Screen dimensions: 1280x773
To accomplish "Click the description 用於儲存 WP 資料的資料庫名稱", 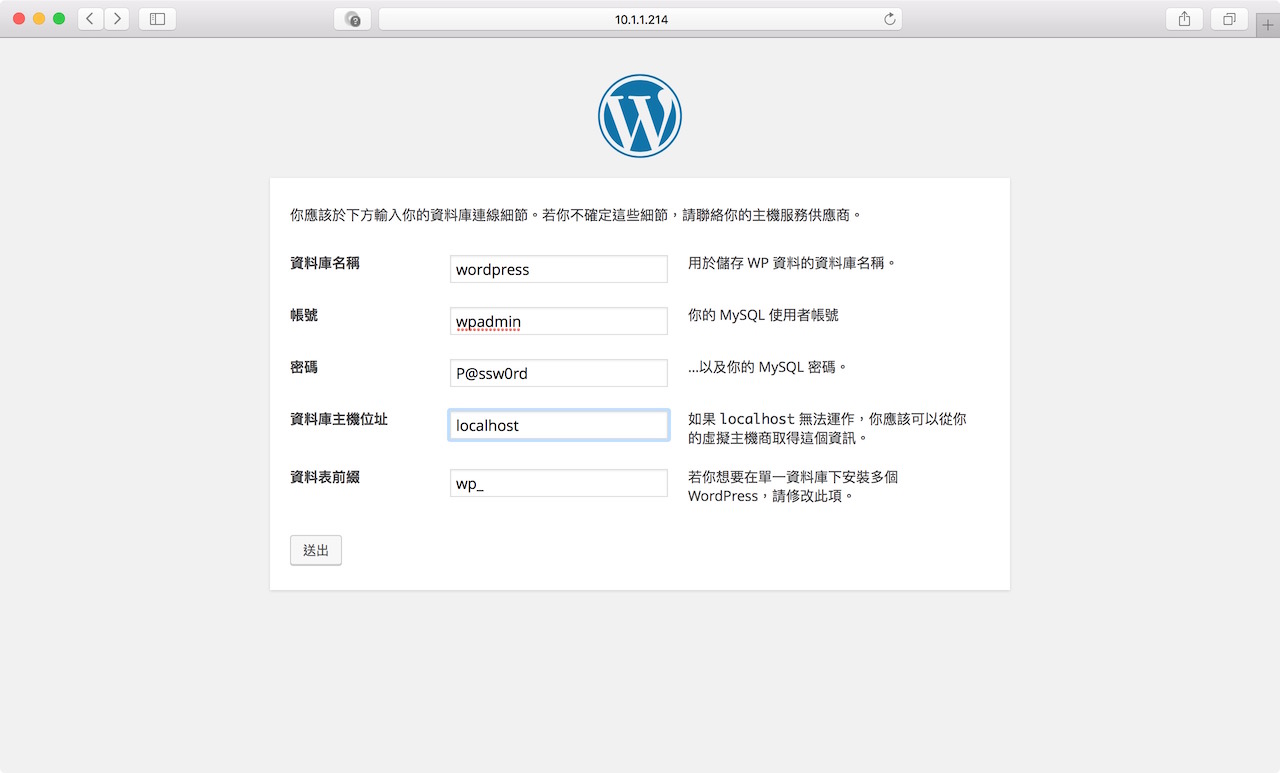I will [x=792, y=263].
